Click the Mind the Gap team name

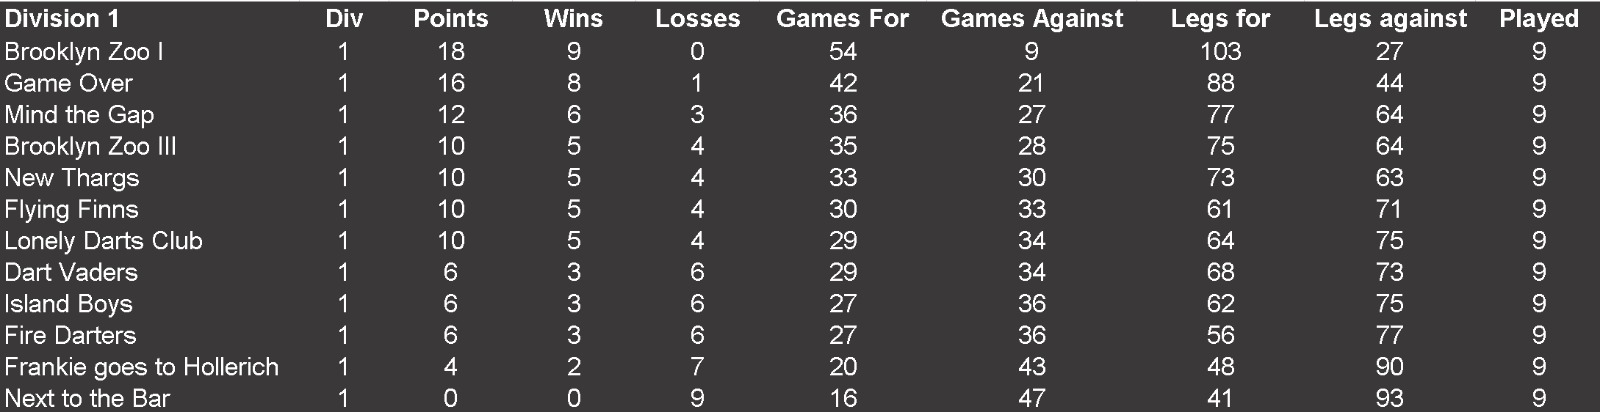79,114
